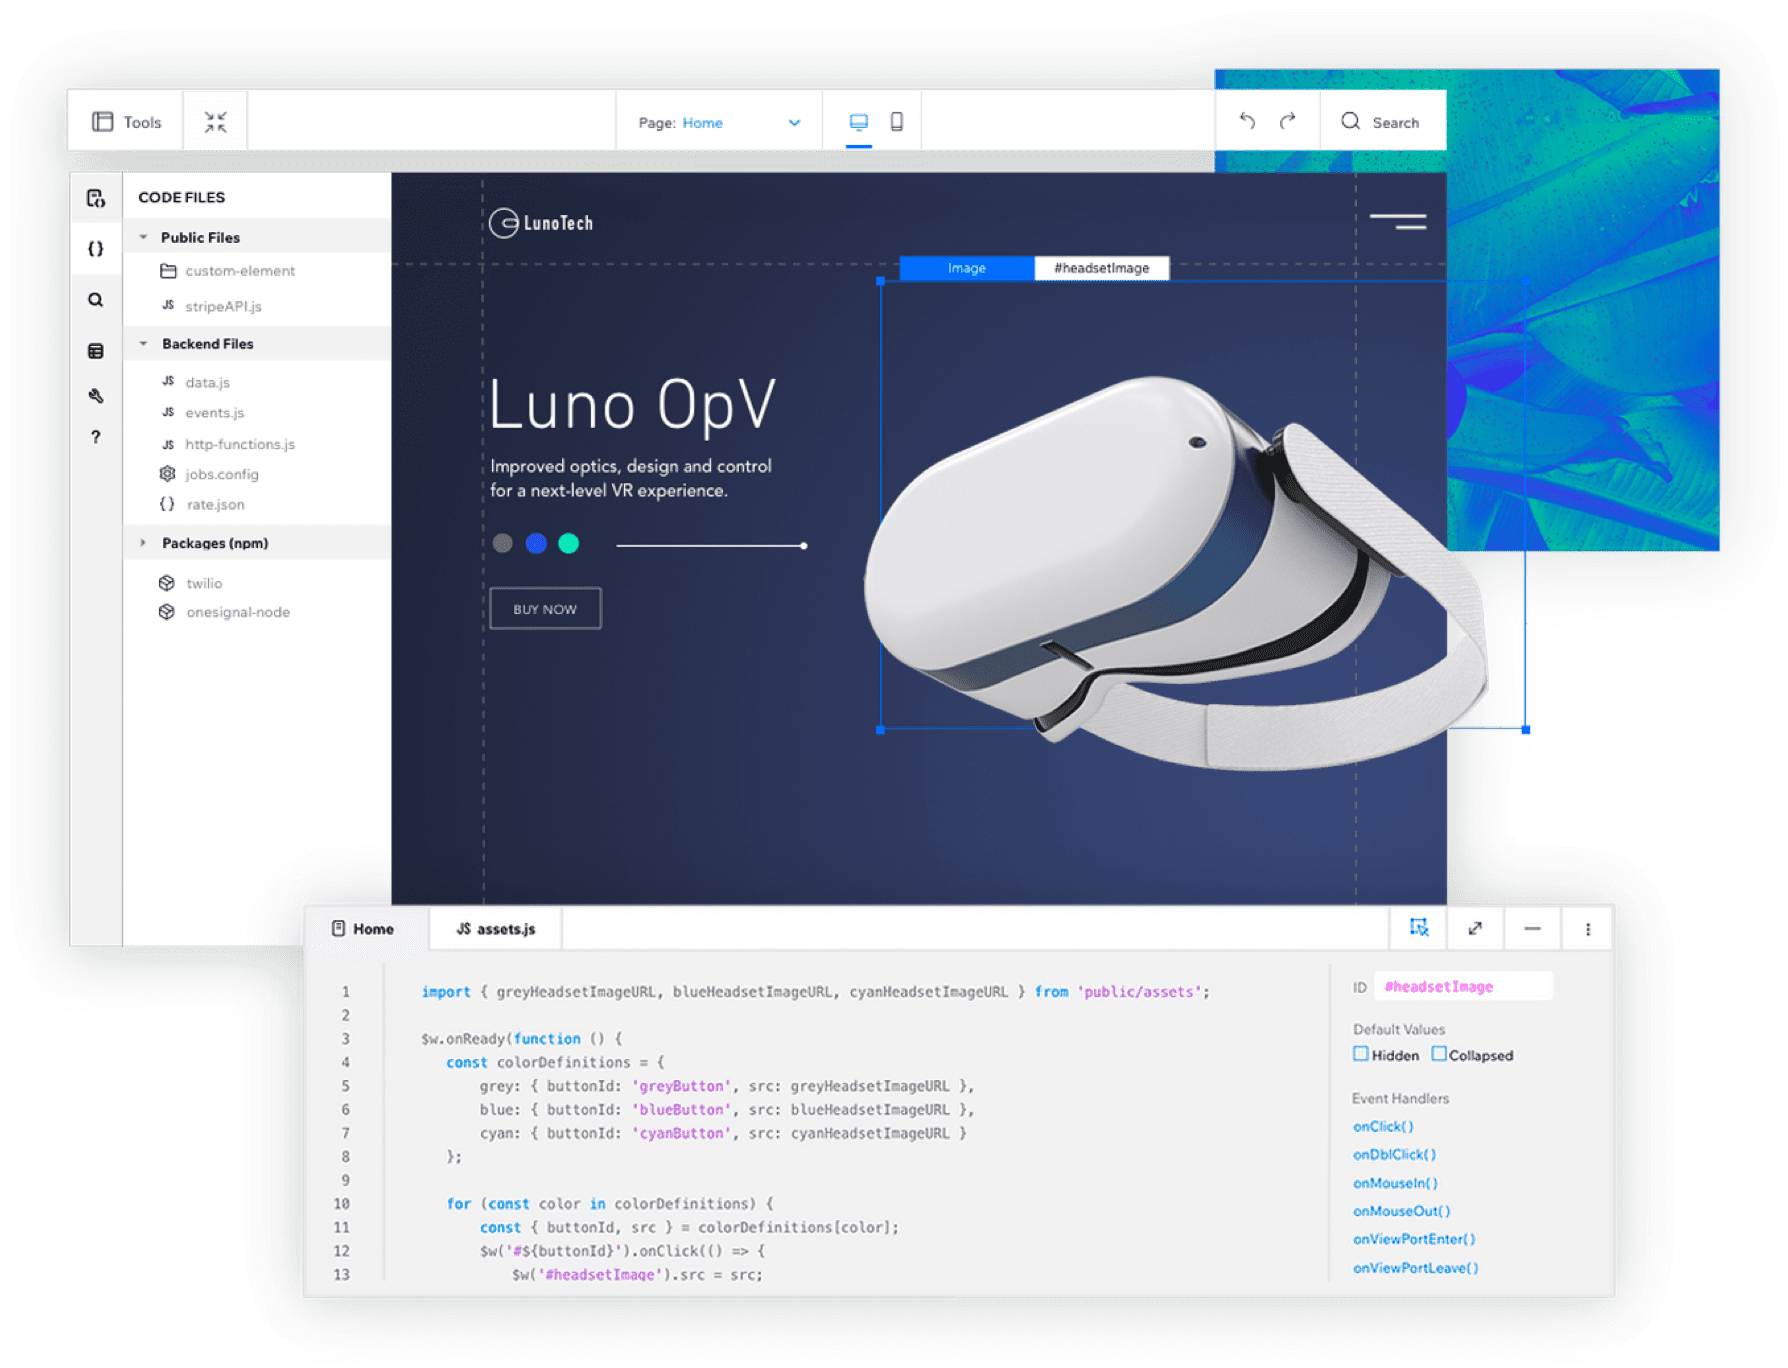The image size is (1788, 1368).
Task: Open the database icon in sidebar
Action: [96, 351]
